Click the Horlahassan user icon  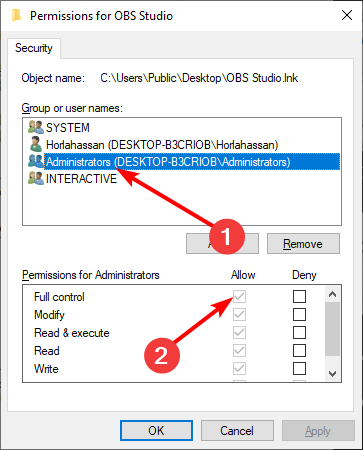point(36,144)
